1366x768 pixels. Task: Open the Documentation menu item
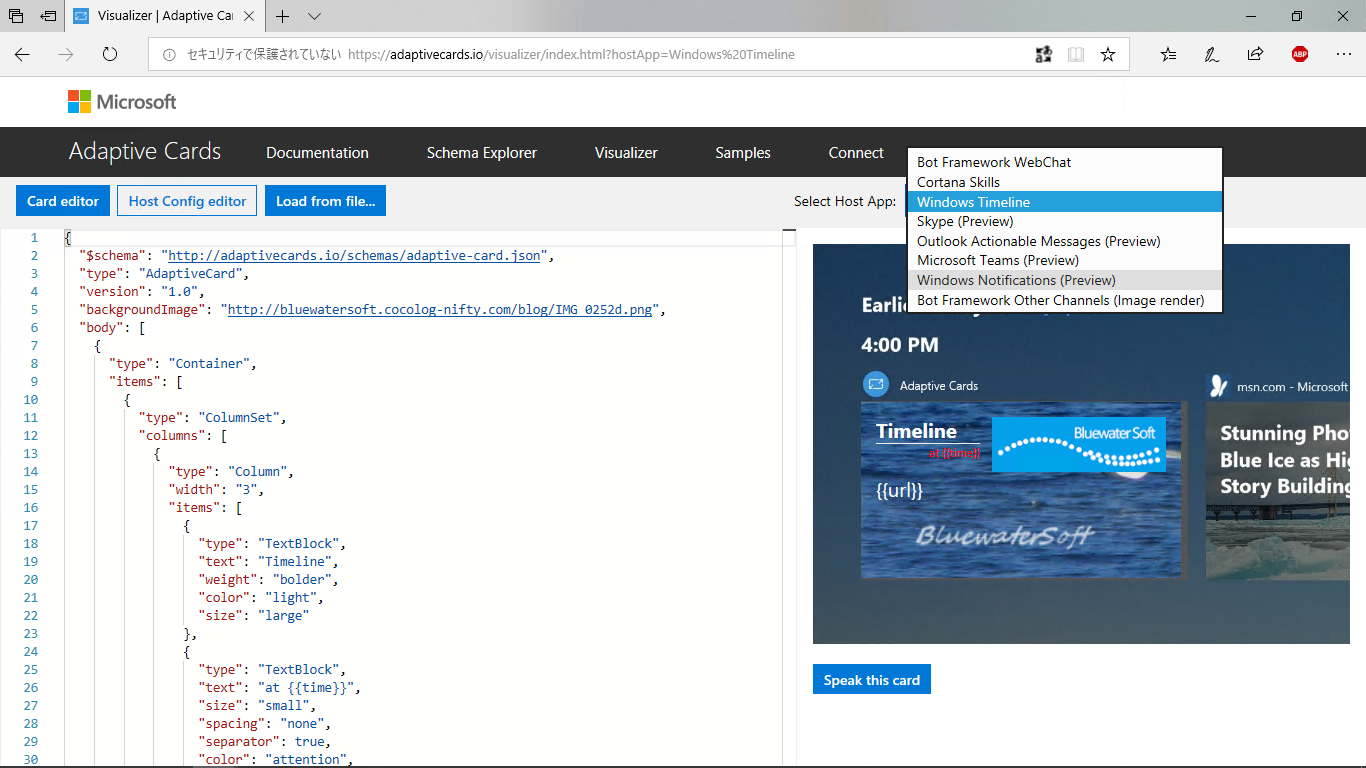click(x=317, y=153)
